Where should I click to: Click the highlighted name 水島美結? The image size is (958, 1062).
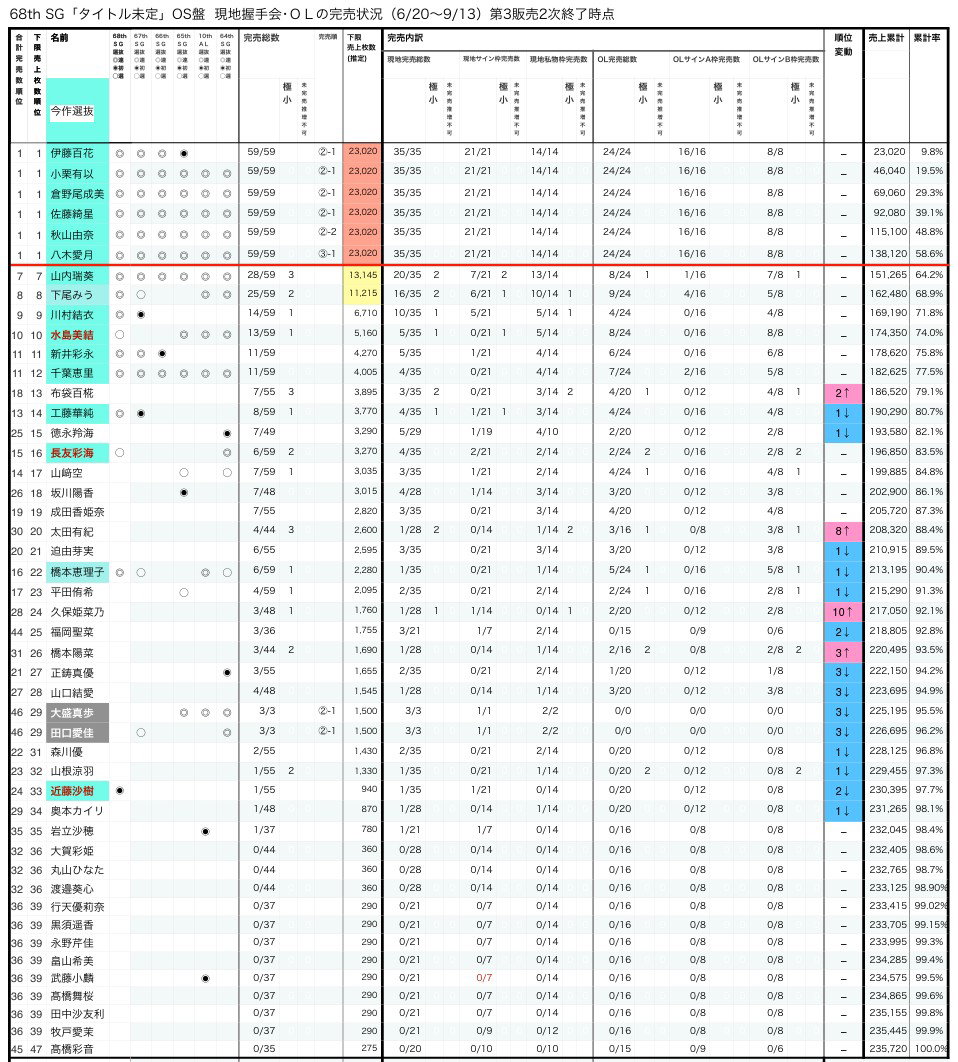pos(72,335)
